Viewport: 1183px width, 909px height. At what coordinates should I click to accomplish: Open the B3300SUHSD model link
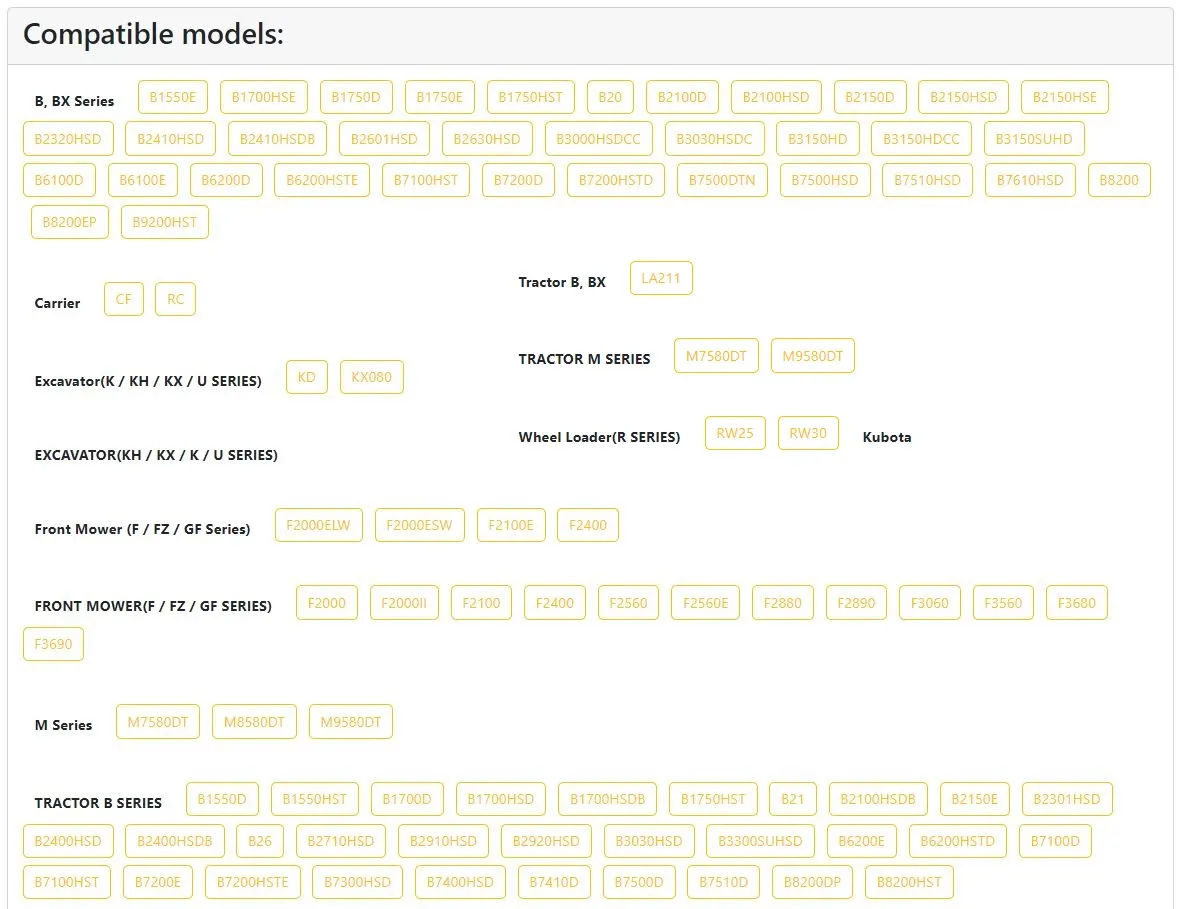click(x=760, y=841)
